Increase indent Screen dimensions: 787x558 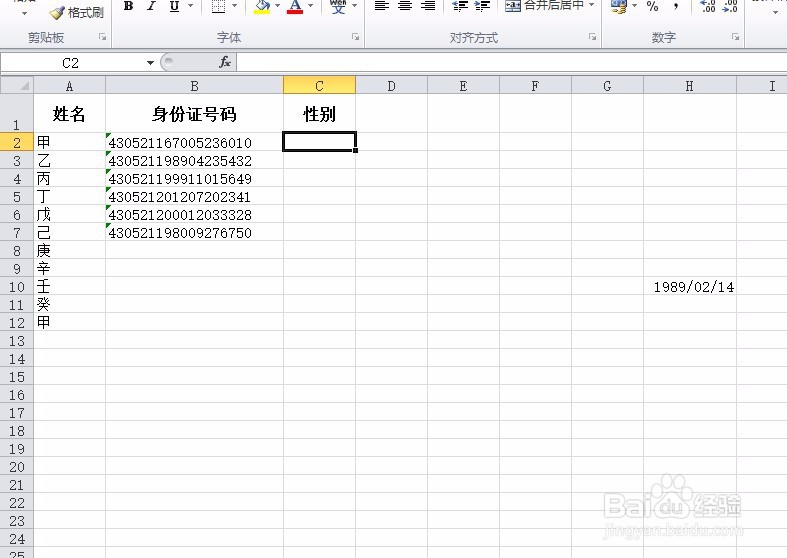point(482,6)
